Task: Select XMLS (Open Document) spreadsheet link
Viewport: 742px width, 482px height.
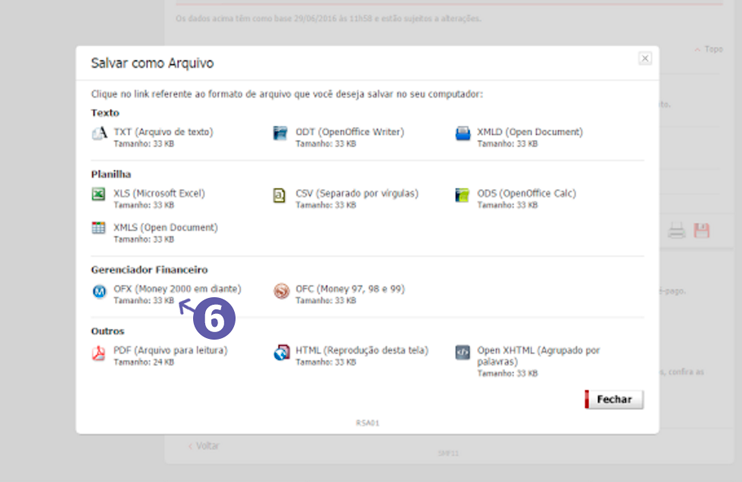Action: tap(166, 228)
